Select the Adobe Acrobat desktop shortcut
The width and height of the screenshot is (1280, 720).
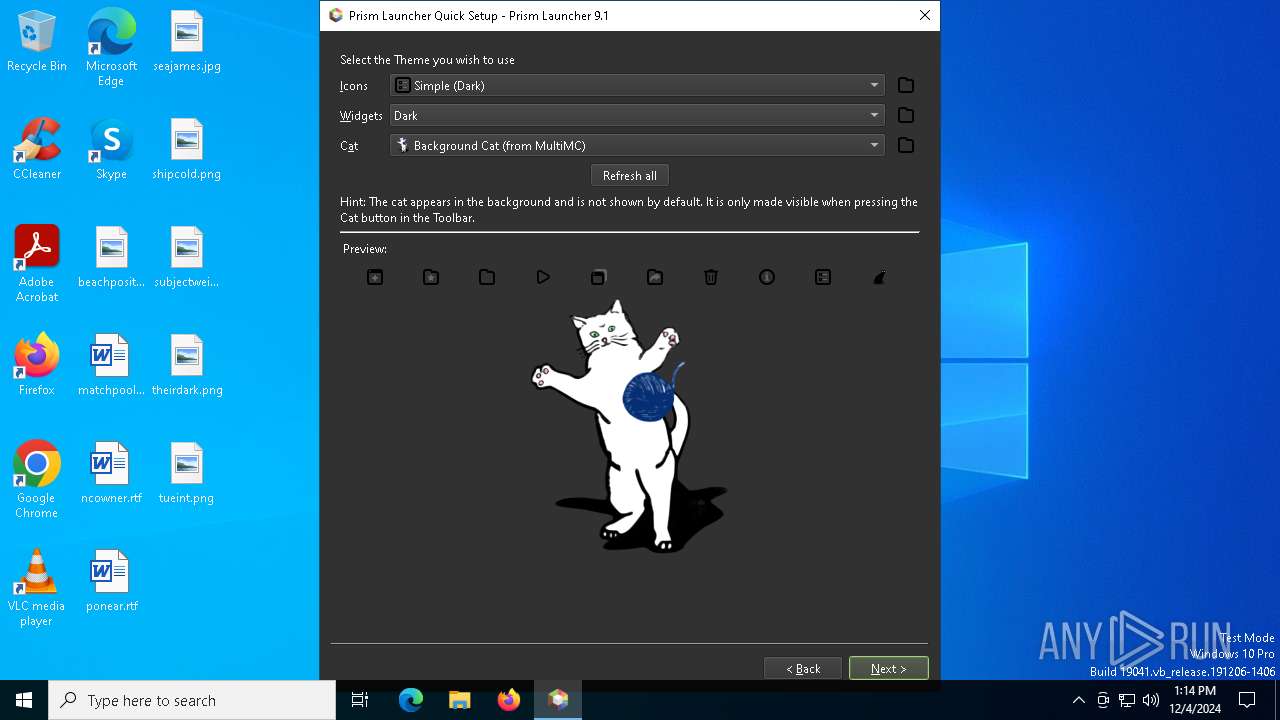(x=37, y=264)
